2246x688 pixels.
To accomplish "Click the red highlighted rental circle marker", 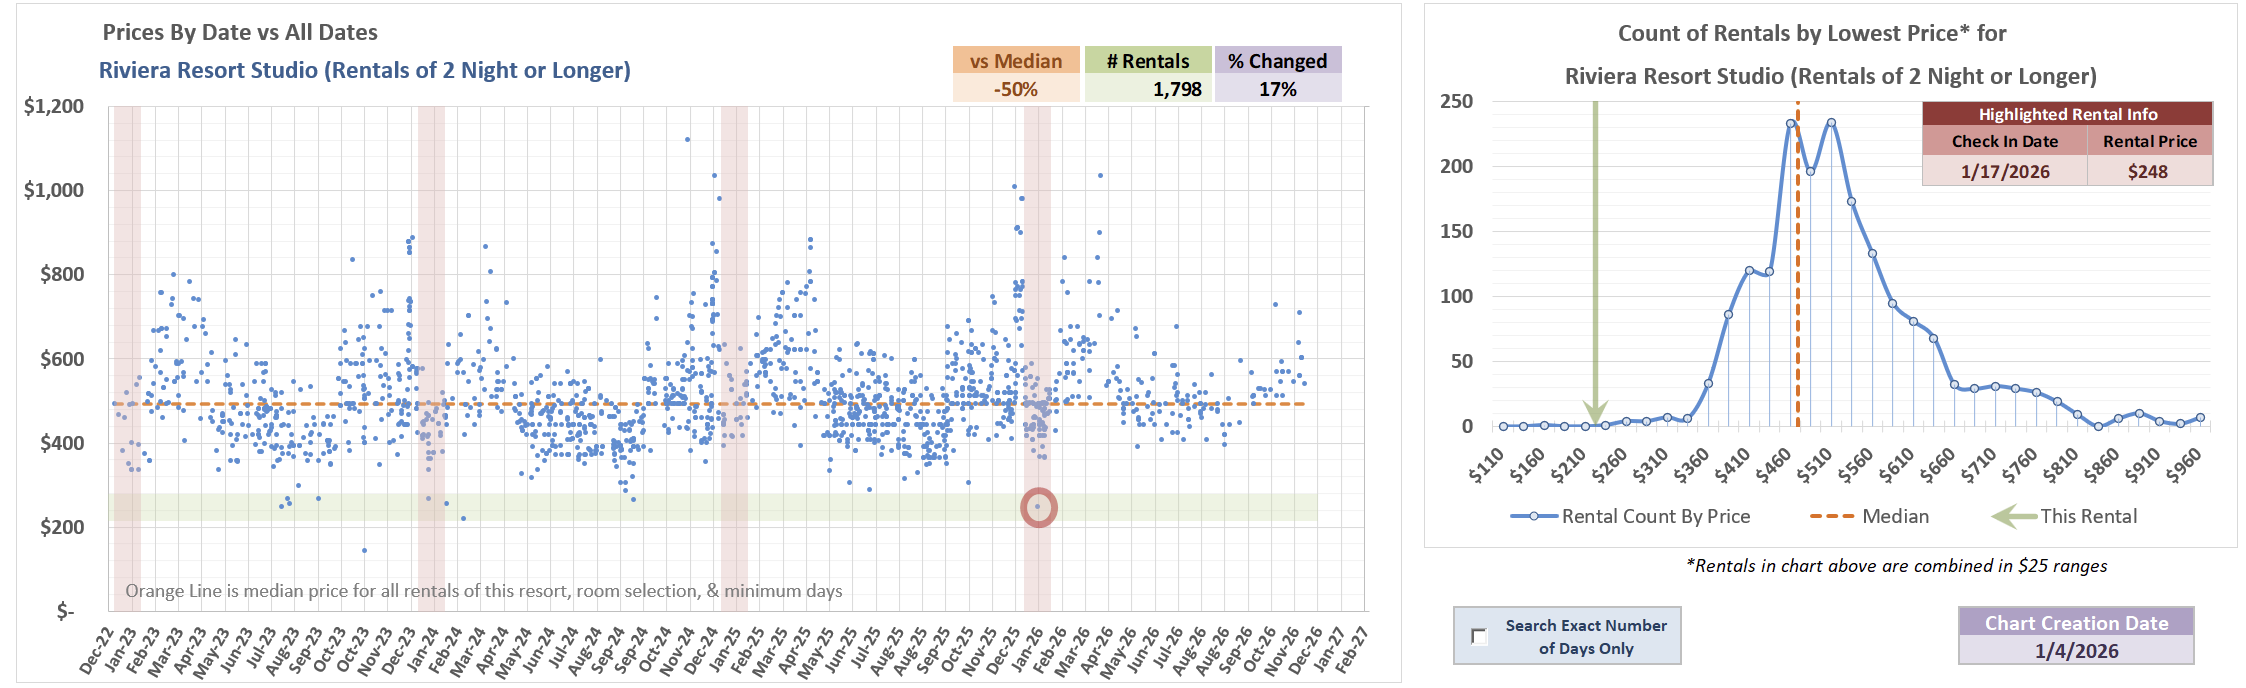I will pyautogui.click(x=1038, y=507).
